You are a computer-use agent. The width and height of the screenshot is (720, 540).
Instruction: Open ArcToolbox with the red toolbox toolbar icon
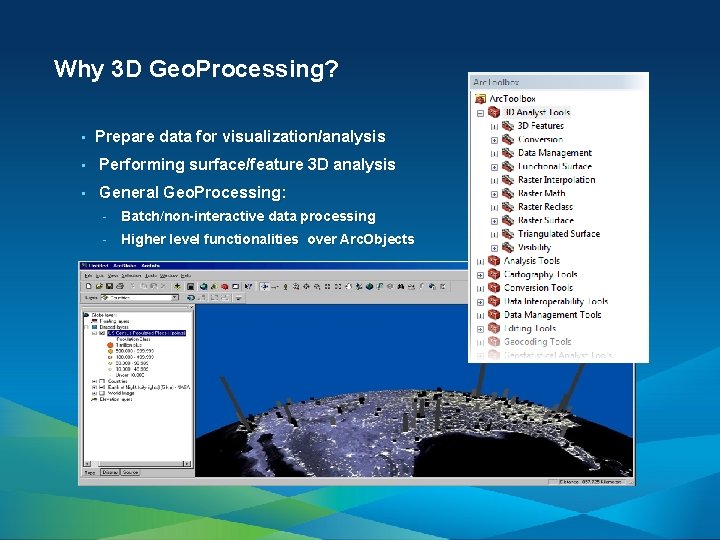point(225,286)
